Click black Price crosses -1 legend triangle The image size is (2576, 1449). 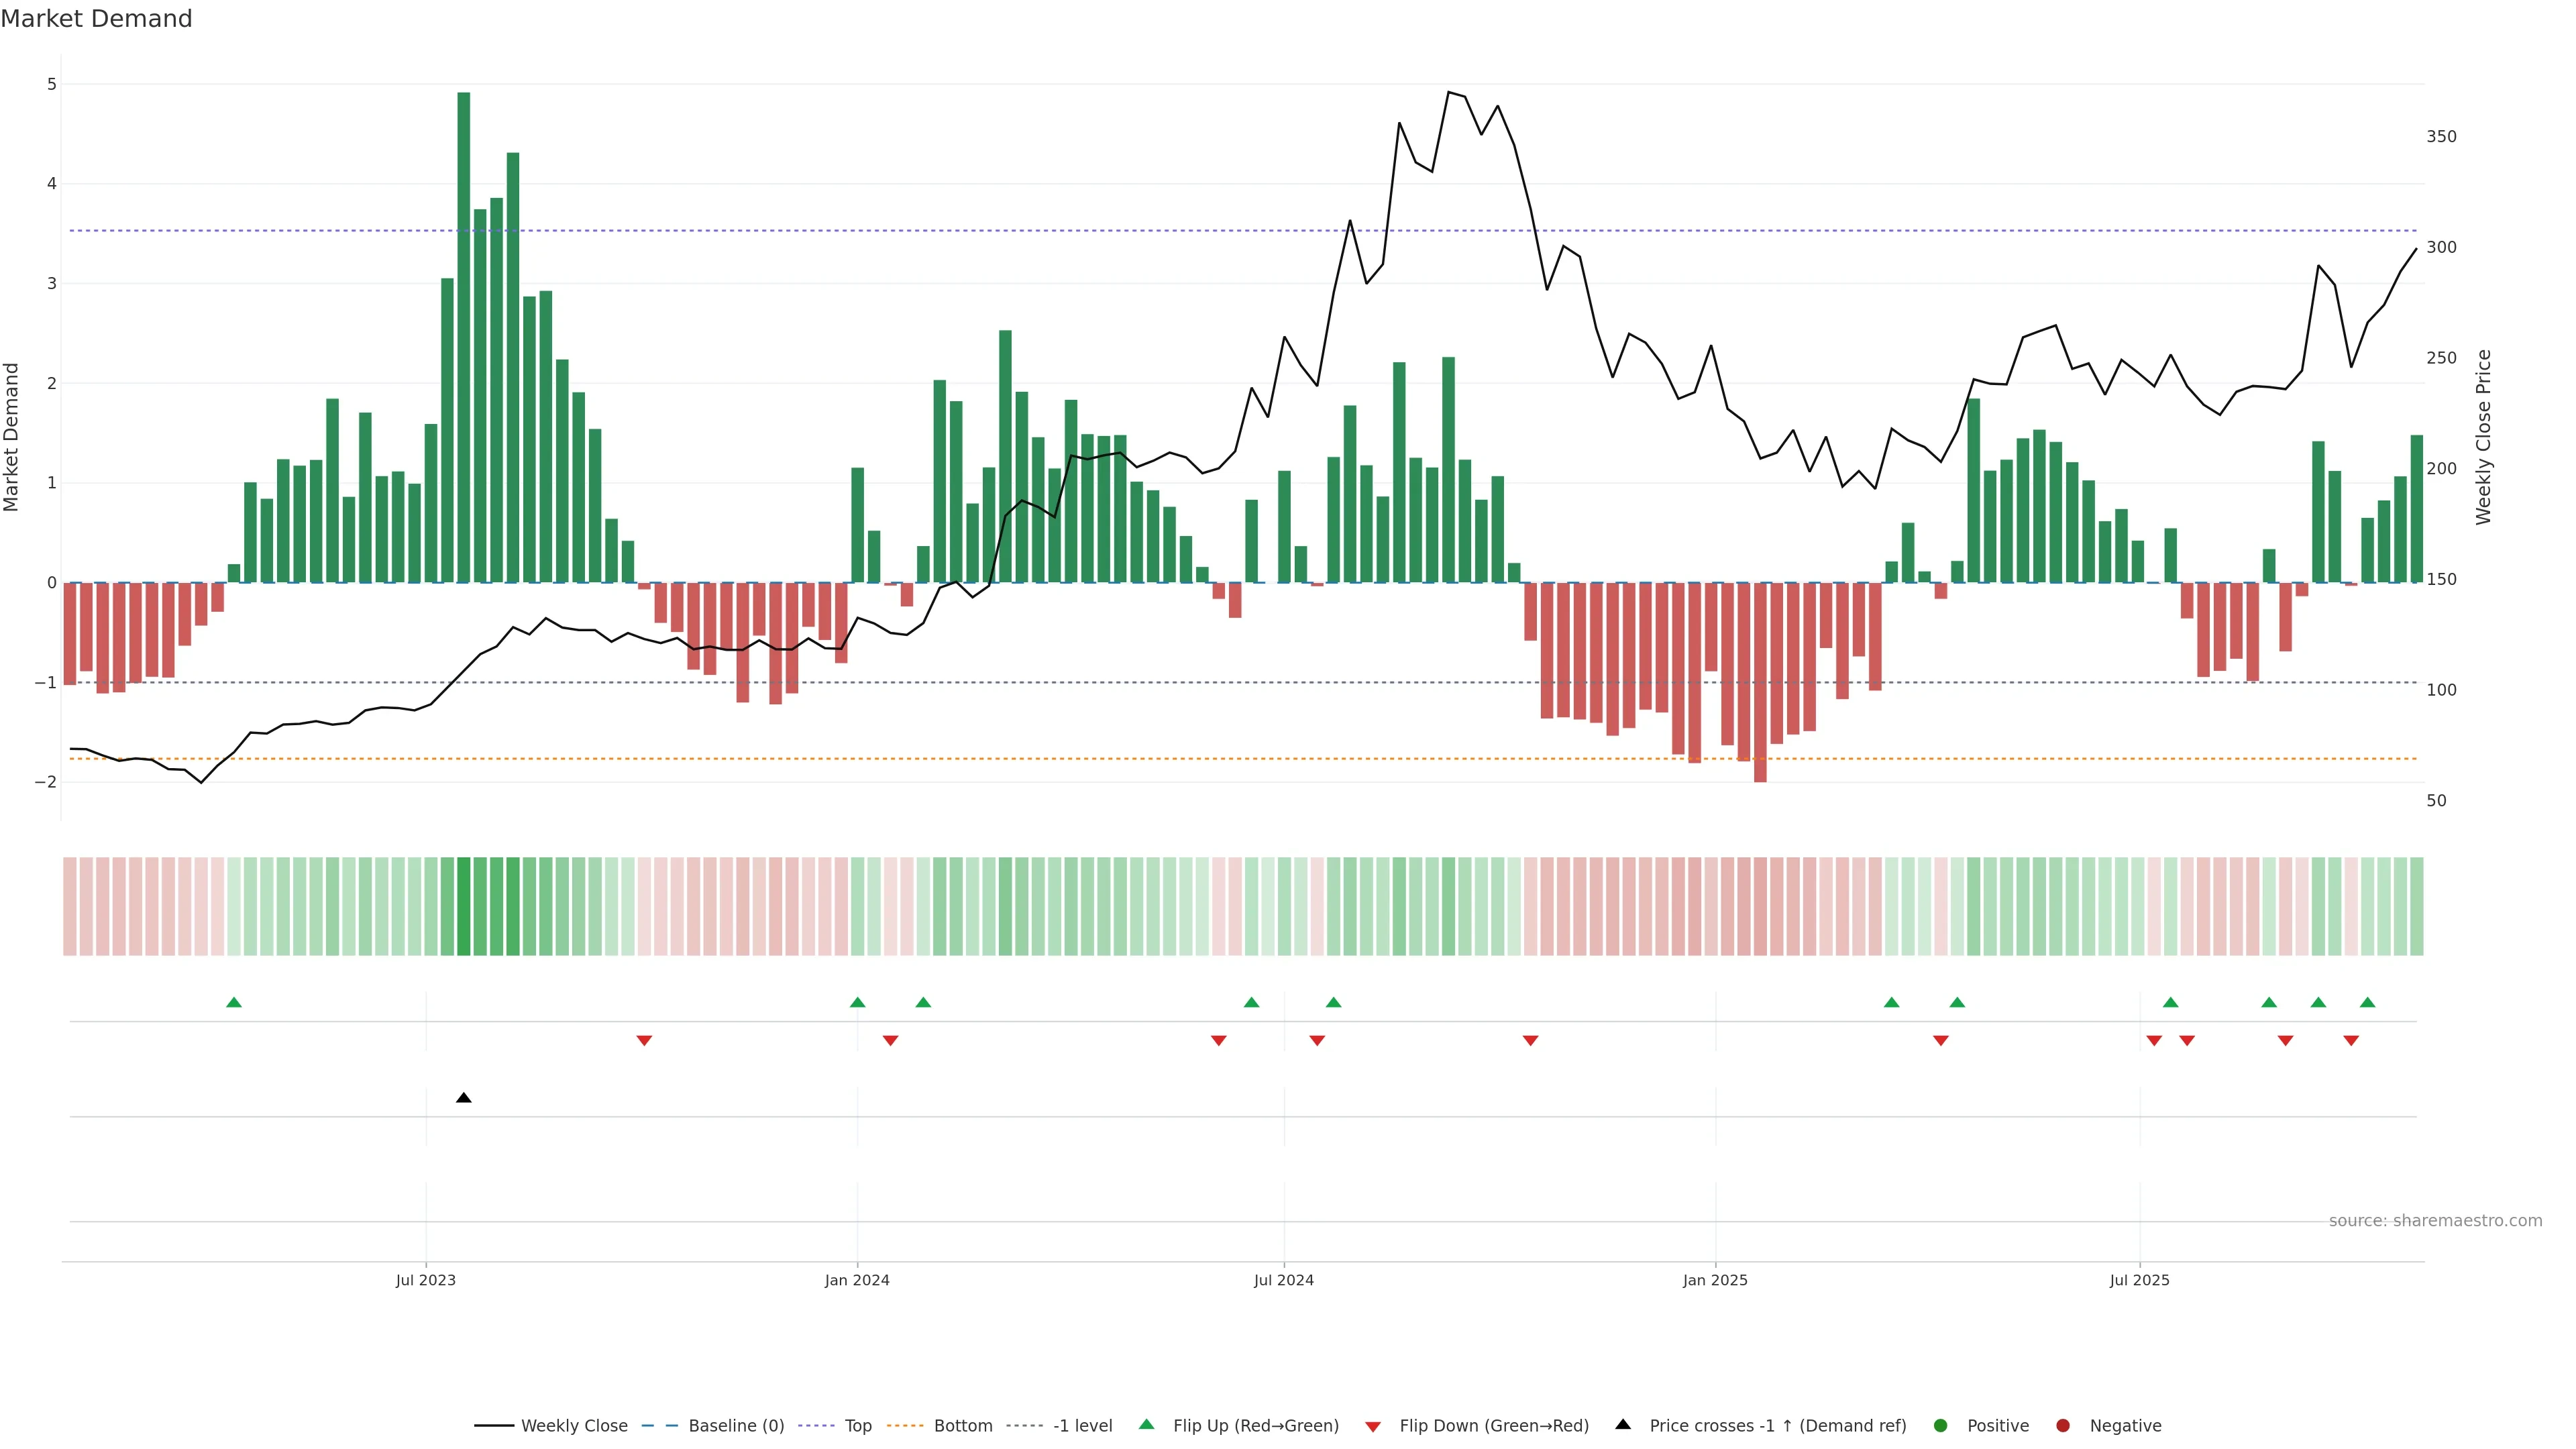point(1623,1425)
